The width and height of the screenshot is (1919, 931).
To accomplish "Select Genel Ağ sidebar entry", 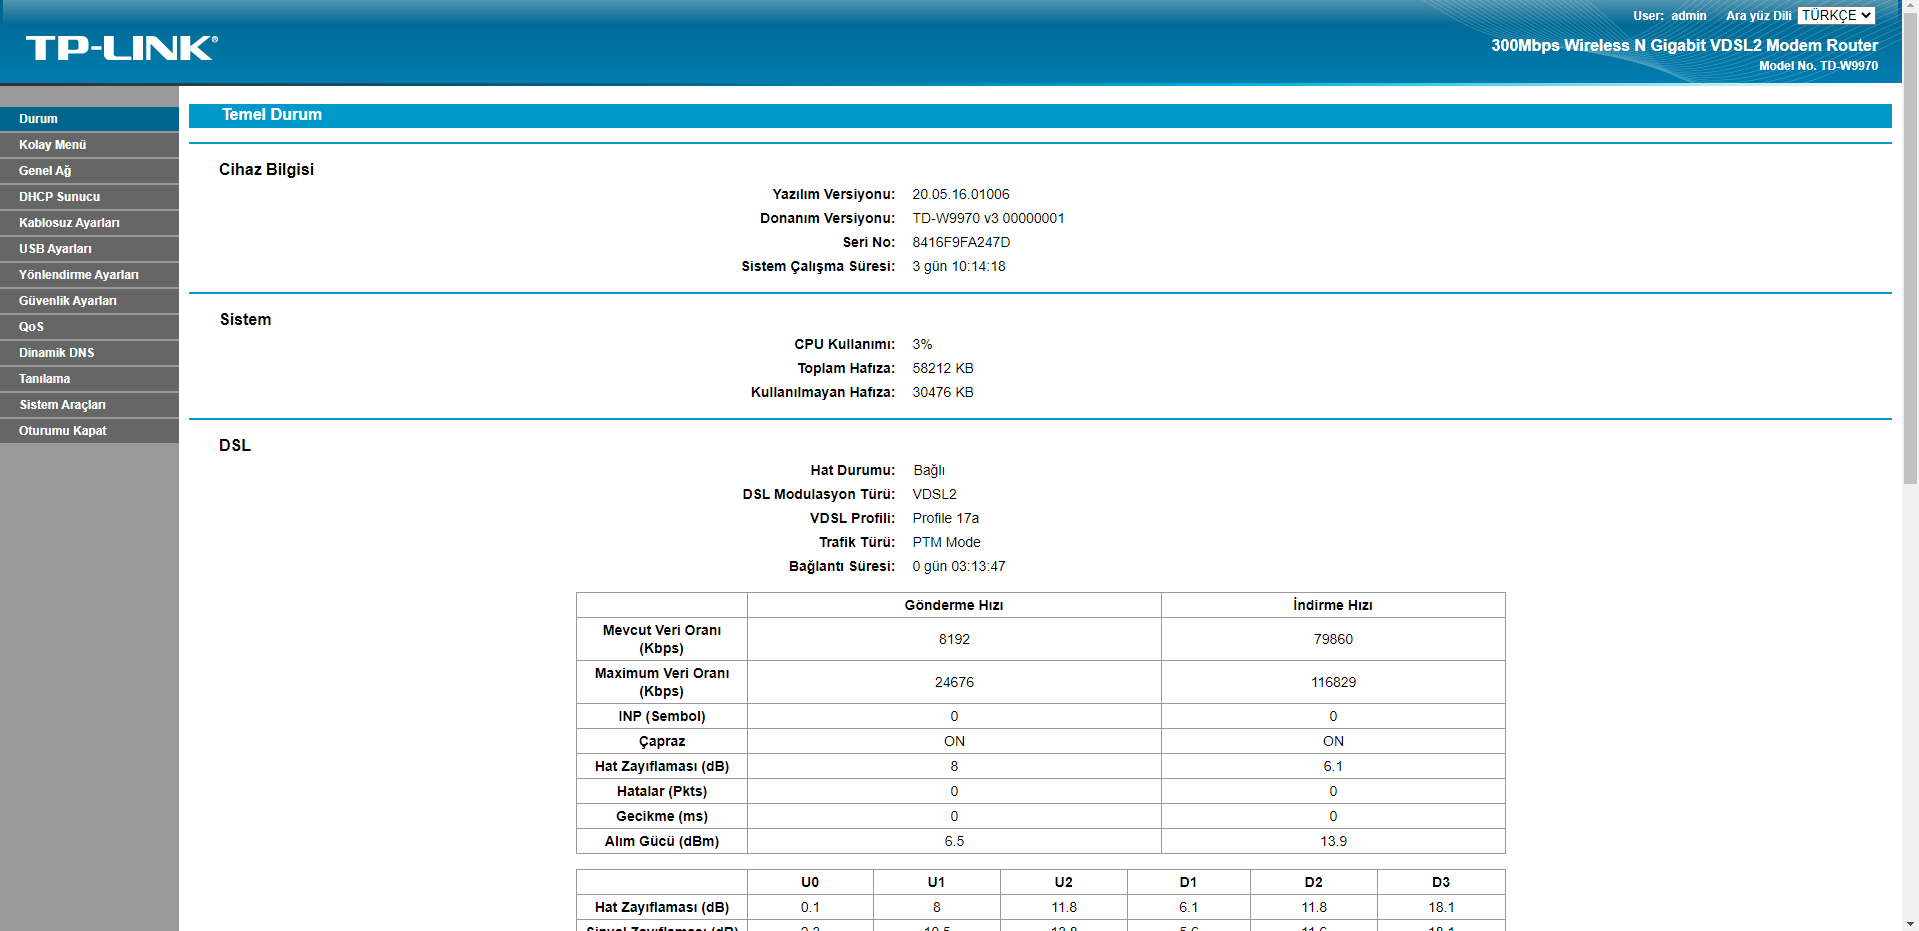I will 89,171.
